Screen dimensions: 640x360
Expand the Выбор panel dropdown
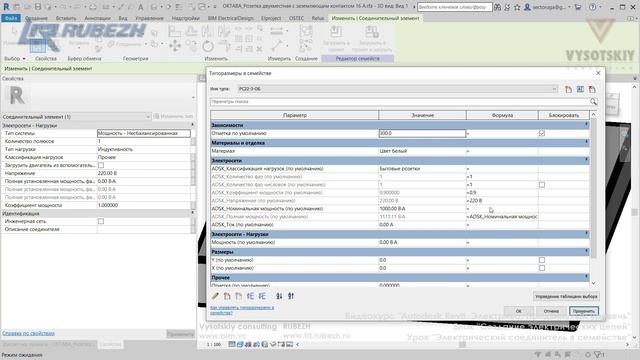coord(15,59)
